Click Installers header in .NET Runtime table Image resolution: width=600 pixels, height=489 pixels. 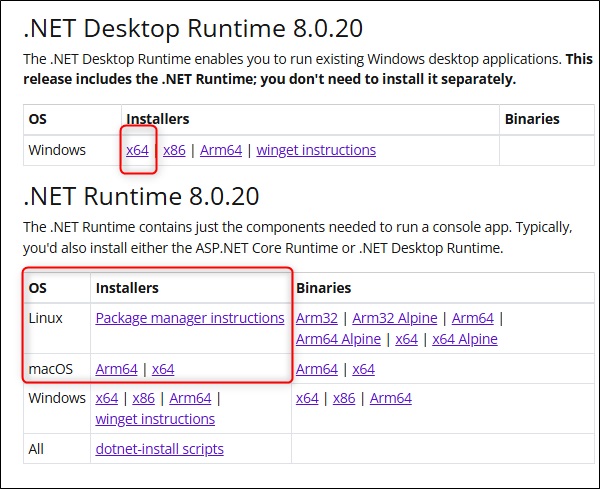point(127,288)
